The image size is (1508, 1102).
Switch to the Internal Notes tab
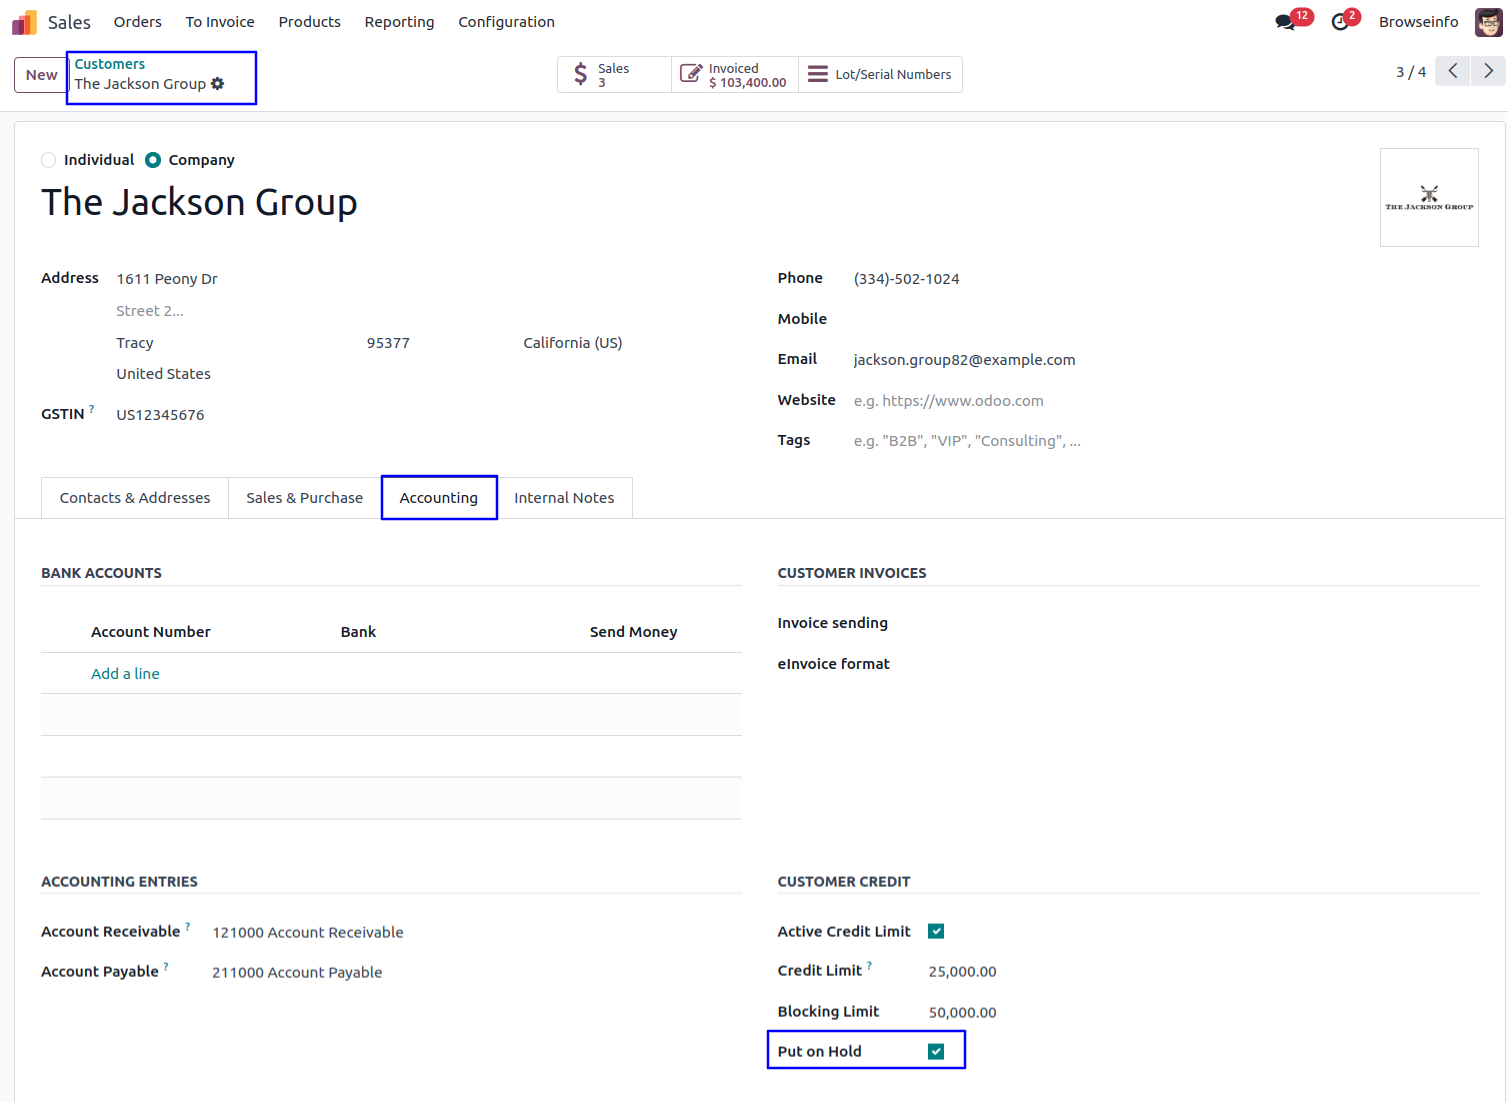(564, 498)
